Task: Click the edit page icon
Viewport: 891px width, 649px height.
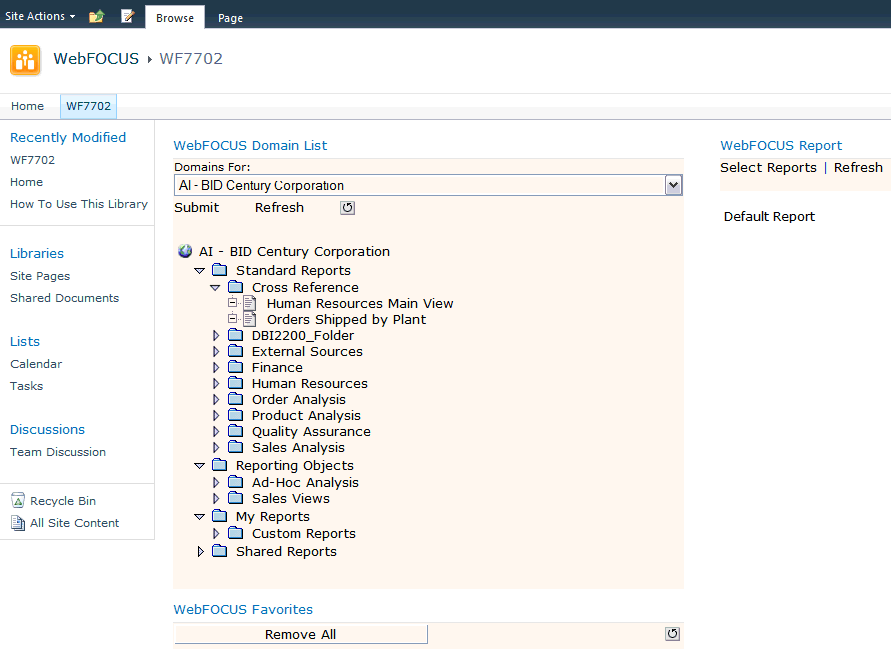Action: tap(127, 16)
